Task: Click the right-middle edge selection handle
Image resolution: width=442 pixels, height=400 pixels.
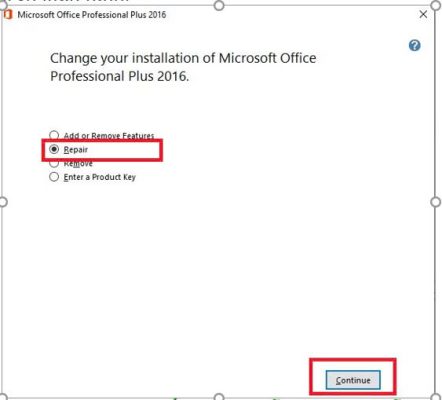Action: pyautogui.click(x=436, y=202)
